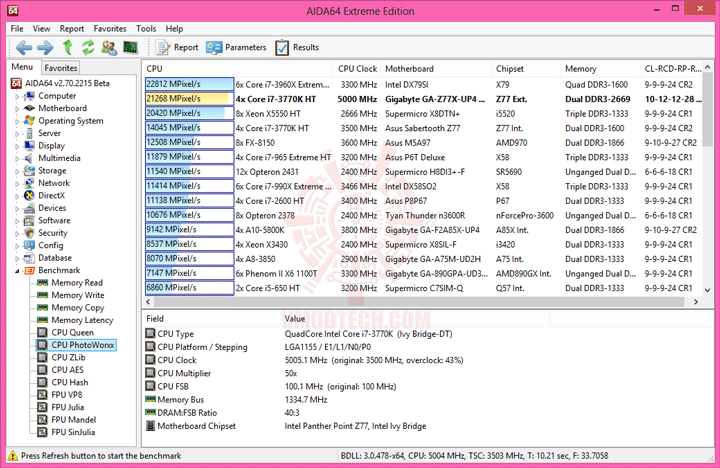The image size is (720, 468).
Task: Expand the Display tree node
Action: click(17, 147)
